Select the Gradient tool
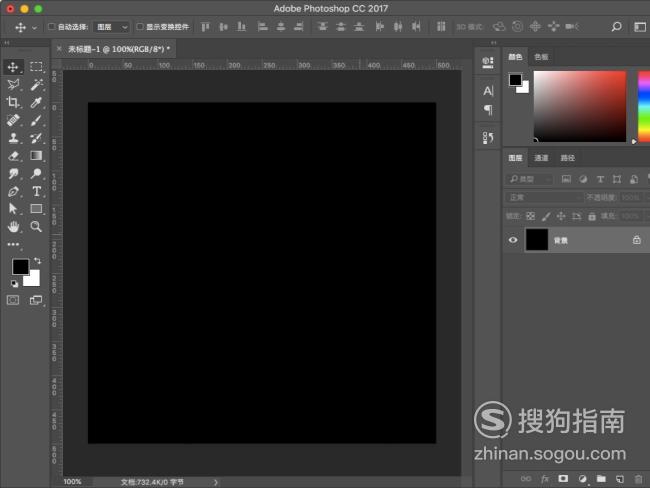 (x=36, y=155)
